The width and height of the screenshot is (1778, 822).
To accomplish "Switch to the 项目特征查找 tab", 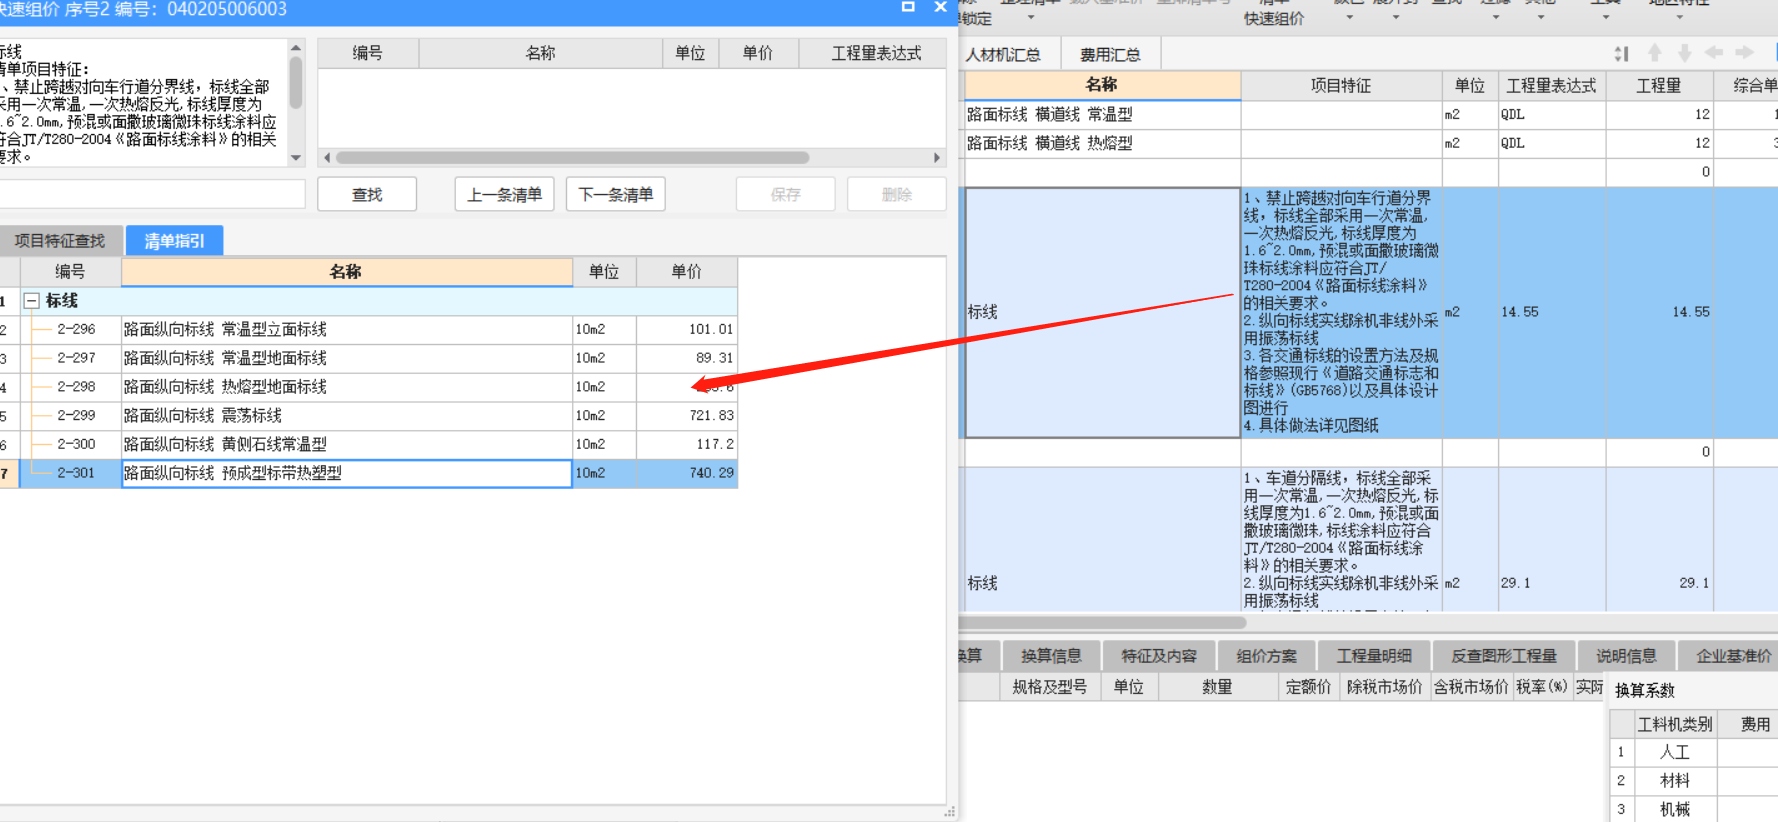I will point(60,241).
